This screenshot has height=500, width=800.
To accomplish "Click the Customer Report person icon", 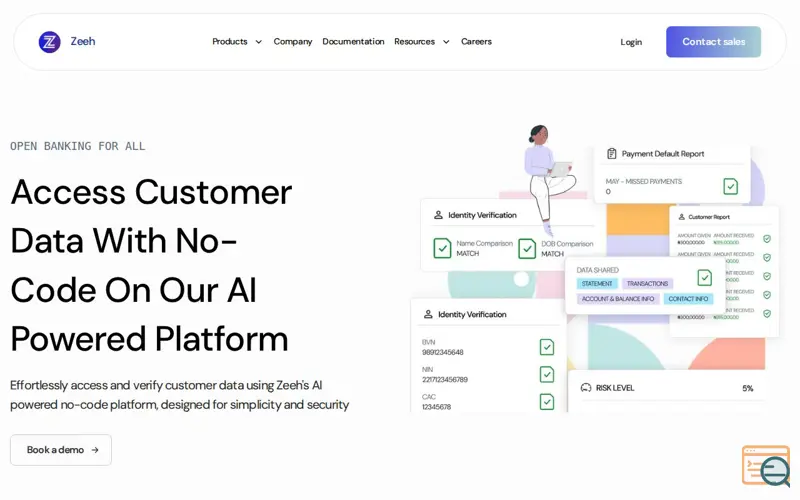I will click(x=681, y=217).
